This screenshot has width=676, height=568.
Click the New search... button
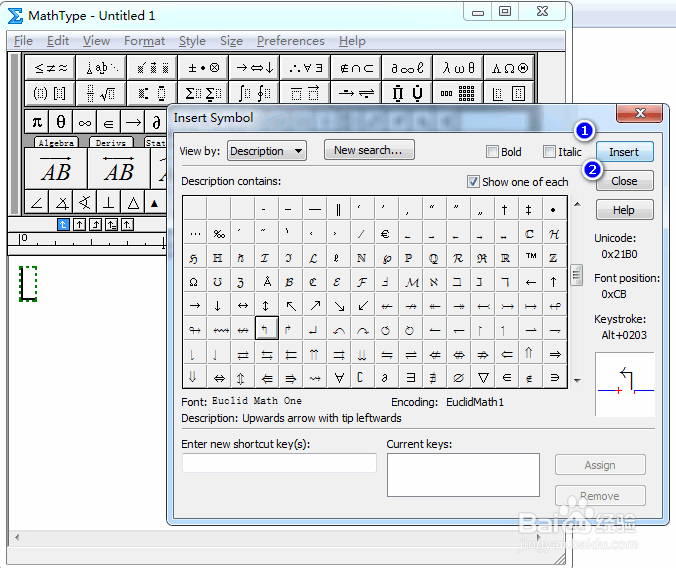coord(369,150)
